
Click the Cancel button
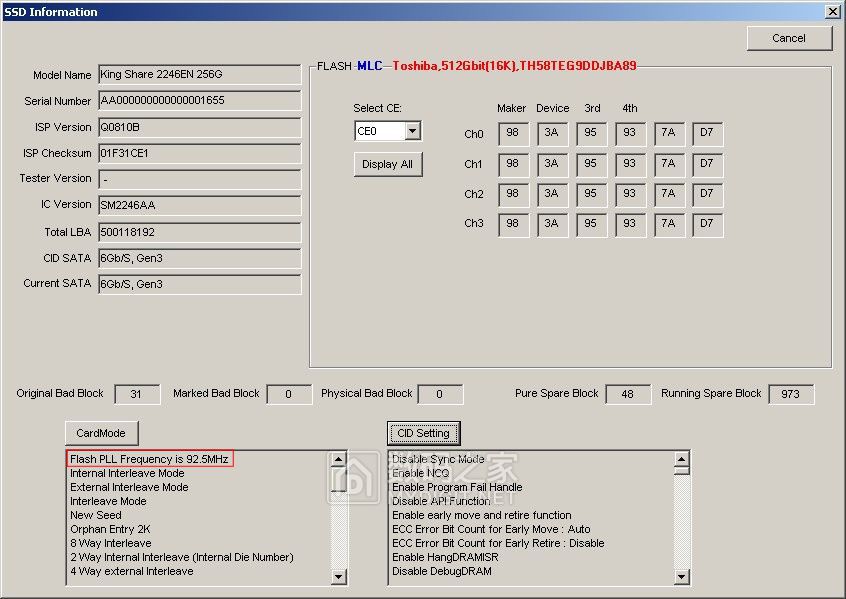click(x=789, y=38)
